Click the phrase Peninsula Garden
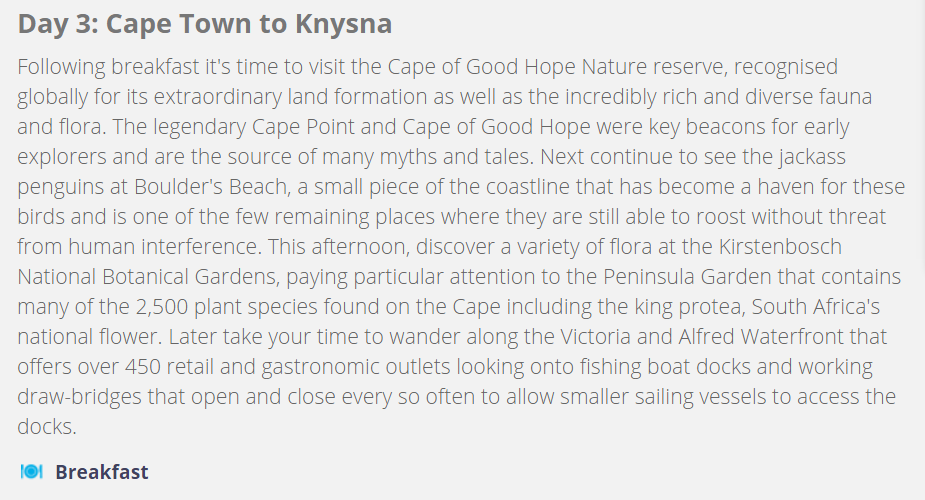The height and width of the screenshot is (500, 925). click(687, 277)
